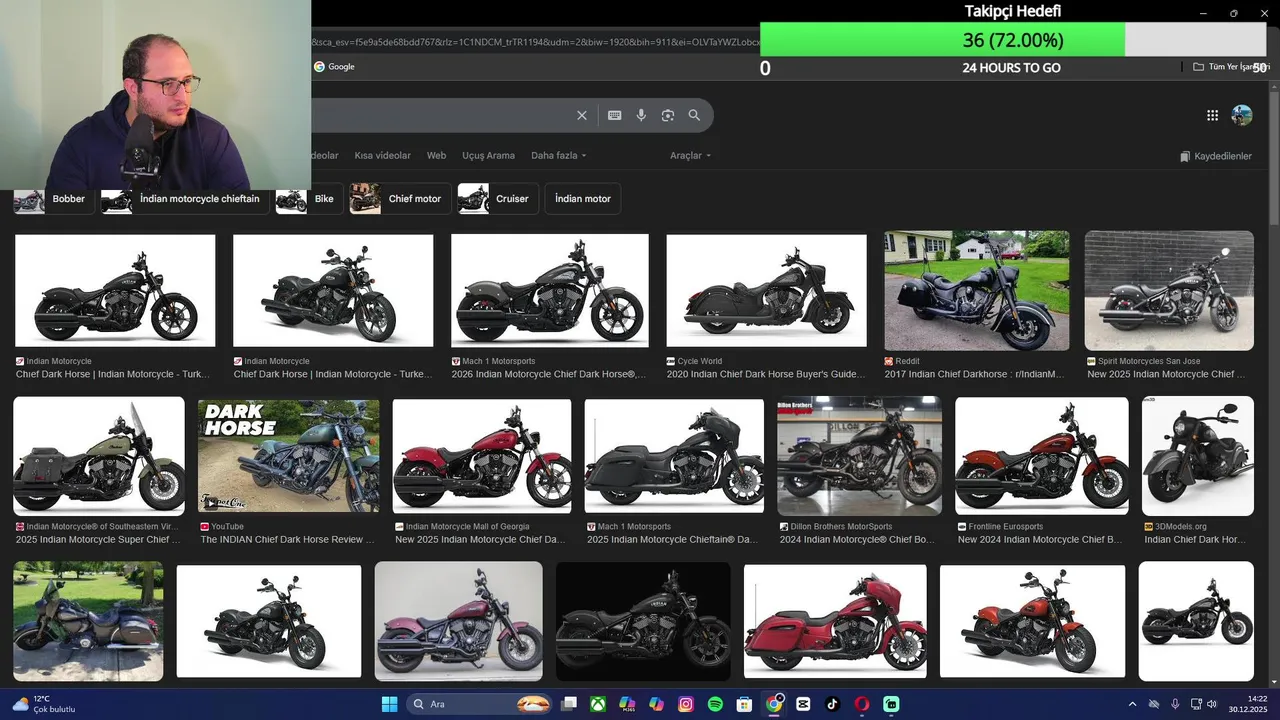1280x720 pixels.
Task: Select Indian motorcycle chieftain filter chip
Action: click(184, 199)
